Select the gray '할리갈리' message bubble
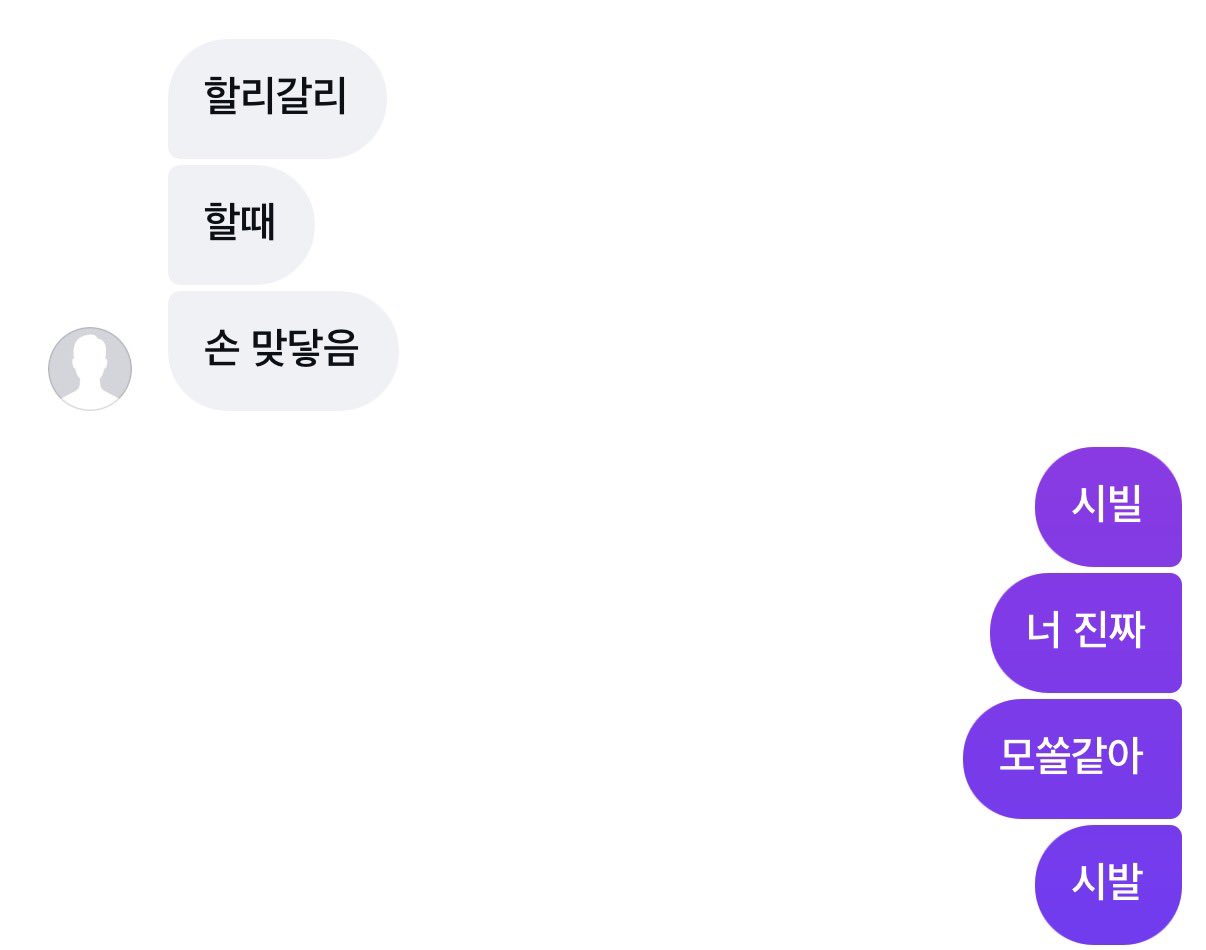Screen dimensions: 1206x950 [276, 99]
